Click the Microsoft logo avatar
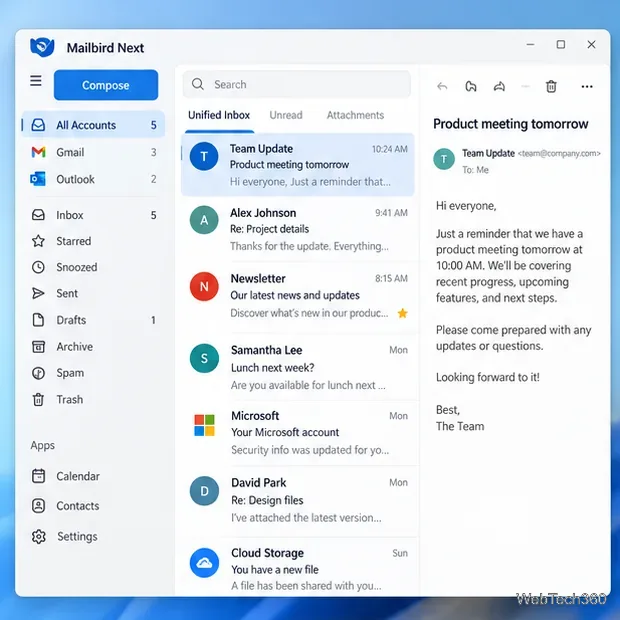 pyautogui.click(x=204, y=425)
